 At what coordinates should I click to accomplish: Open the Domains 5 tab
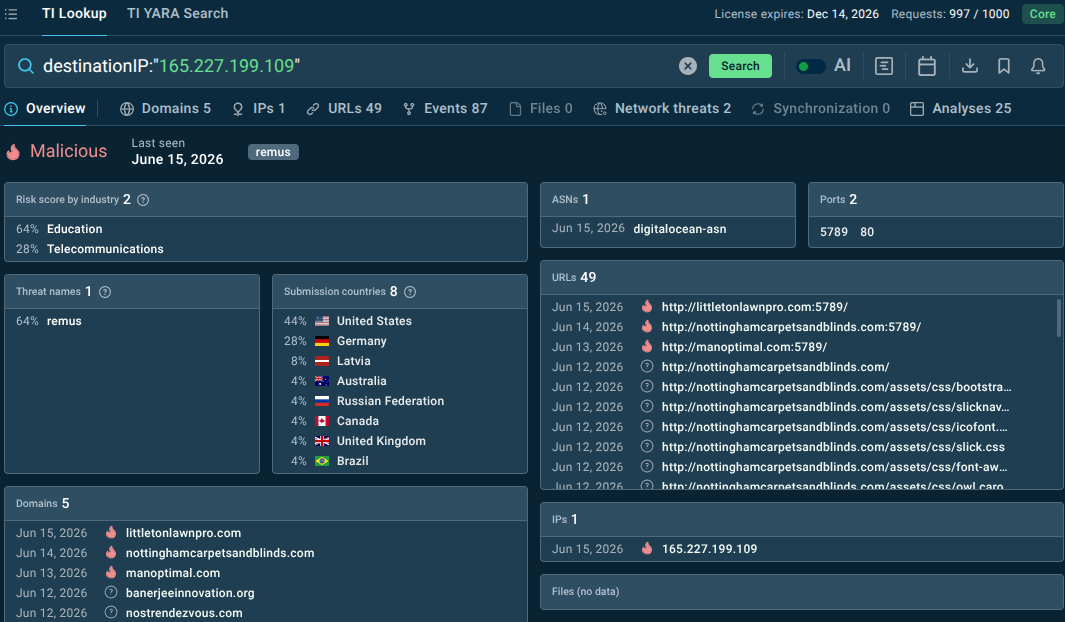(165, 109)
